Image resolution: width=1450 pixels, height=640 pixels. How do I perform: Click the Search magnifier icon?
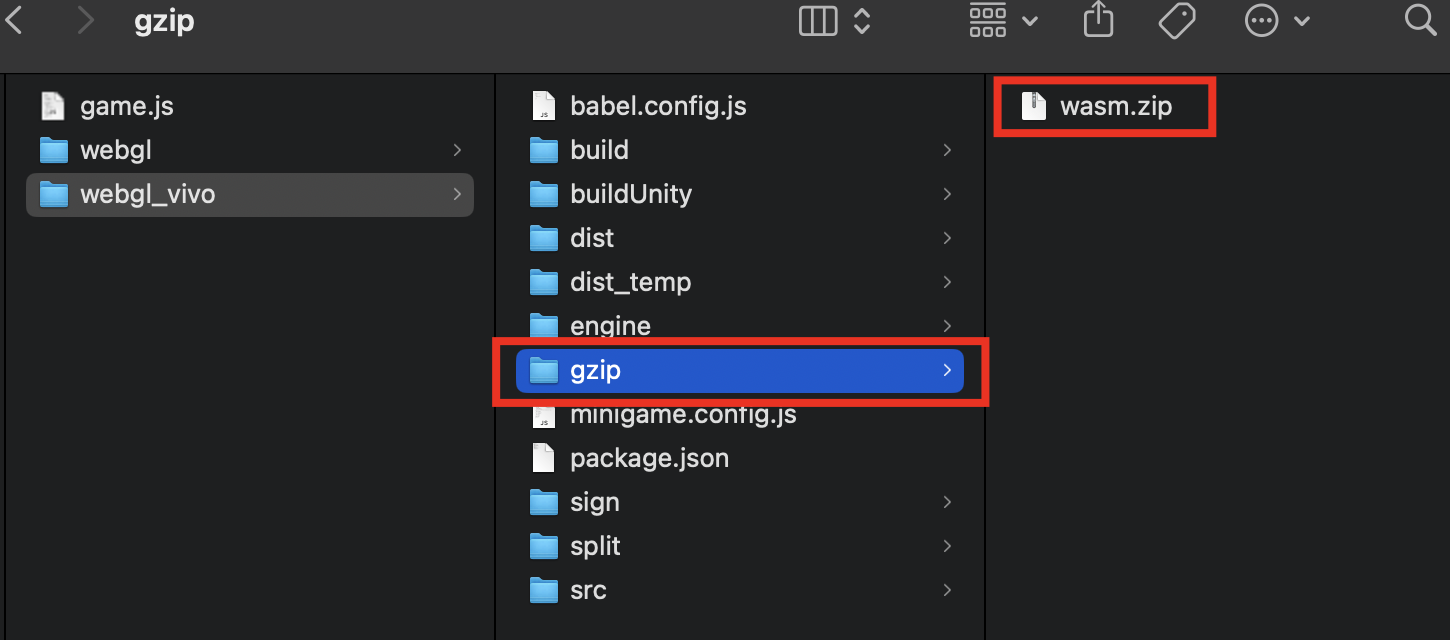click(1420, 21)
